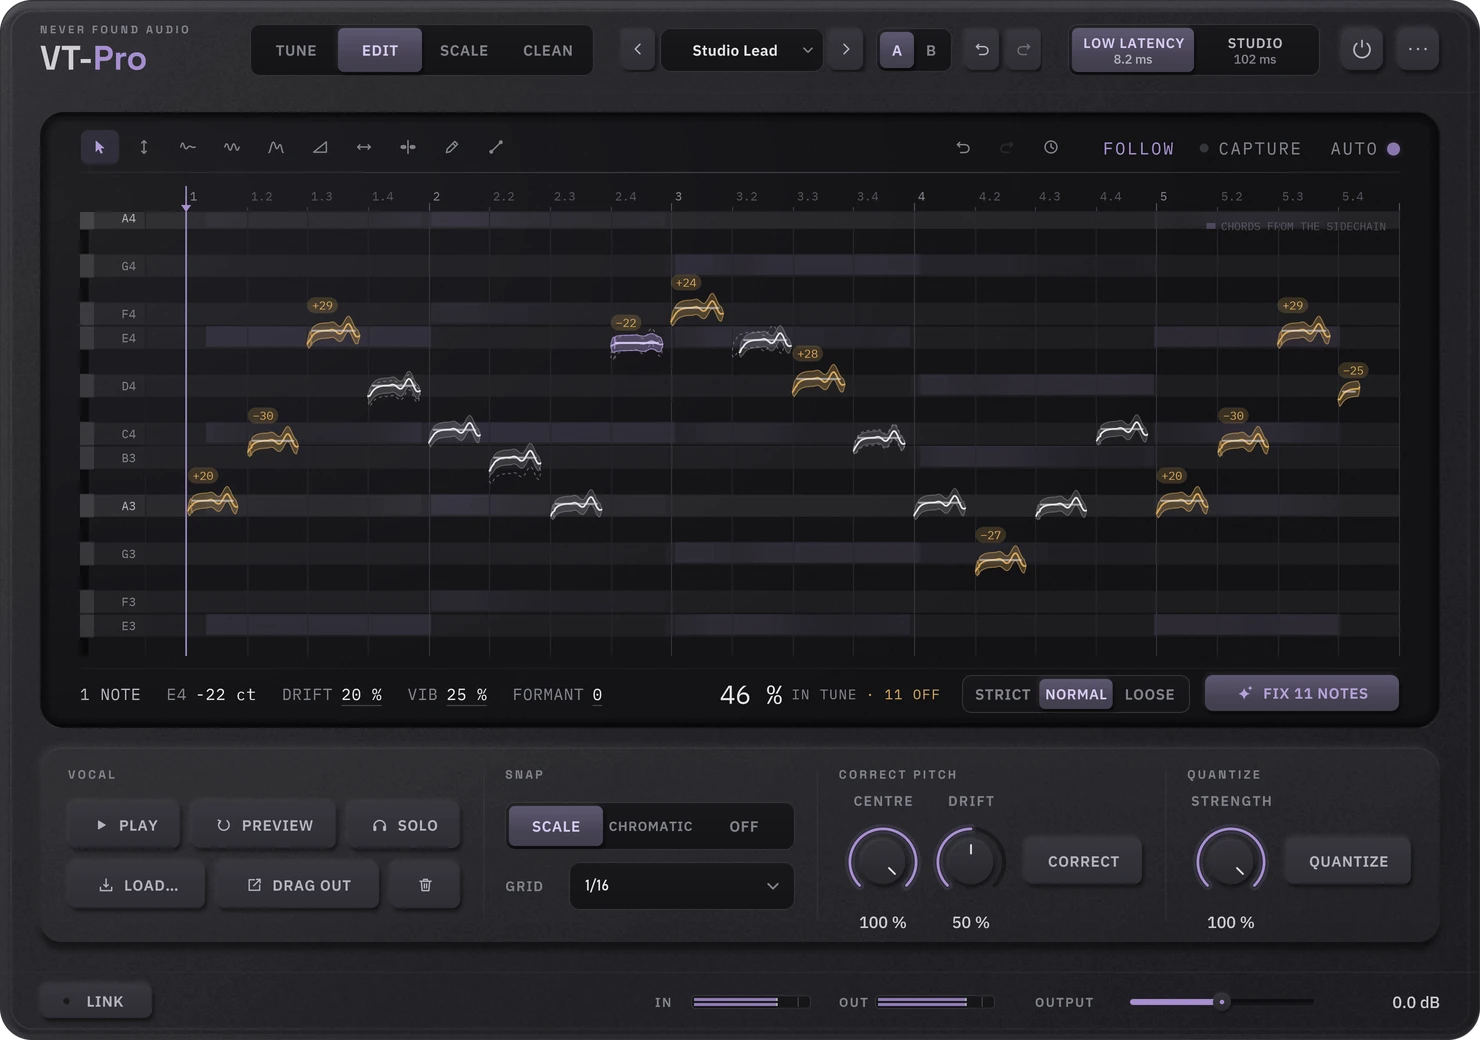Pick the horizontal stretch arrow tool
1480x1040 pixels.
point(363,147)
